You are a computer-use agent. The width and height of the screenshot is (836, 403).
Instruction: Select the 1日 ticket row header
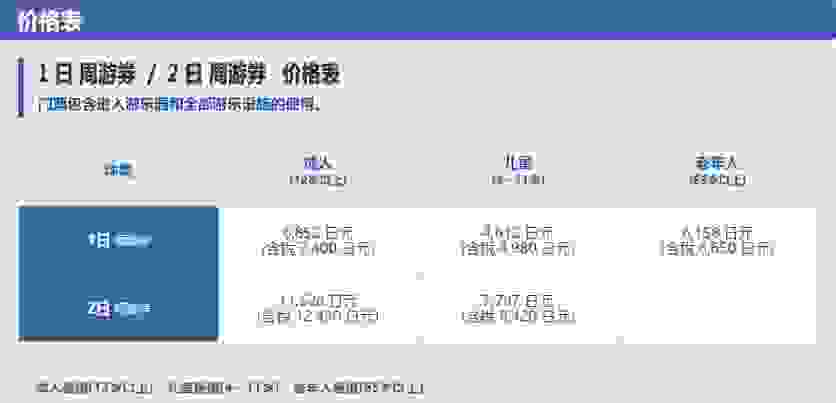[119, 240]
